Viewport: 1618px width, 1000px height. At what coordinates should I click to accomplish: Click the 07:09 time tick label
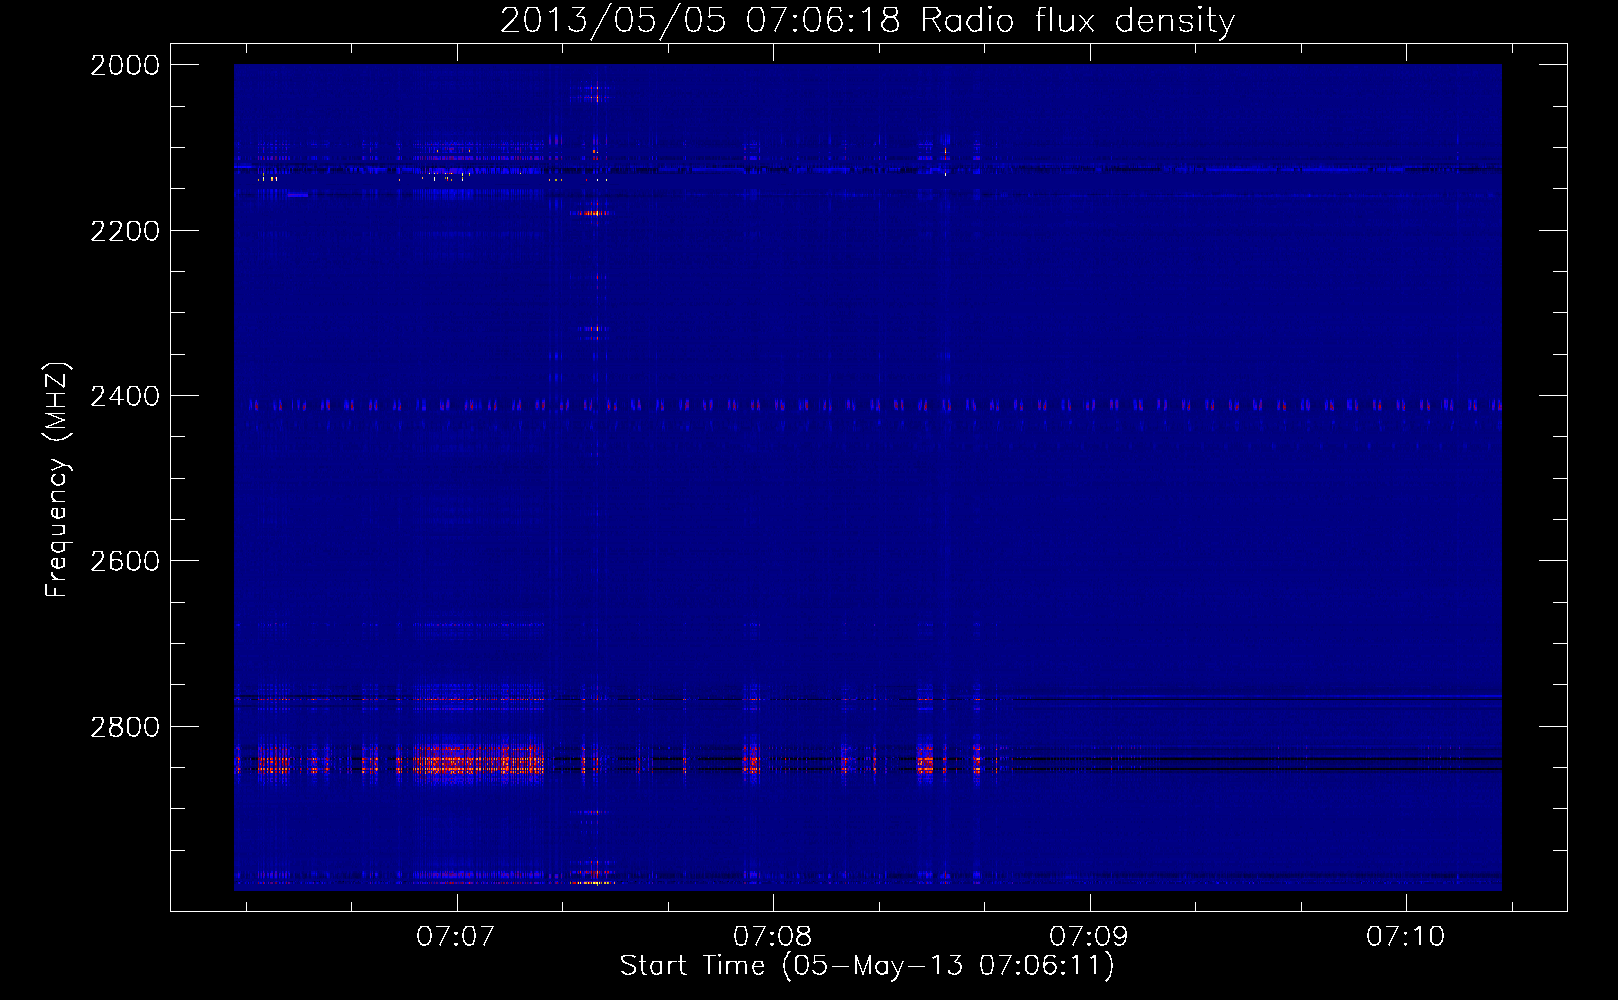coord(1088,936)
